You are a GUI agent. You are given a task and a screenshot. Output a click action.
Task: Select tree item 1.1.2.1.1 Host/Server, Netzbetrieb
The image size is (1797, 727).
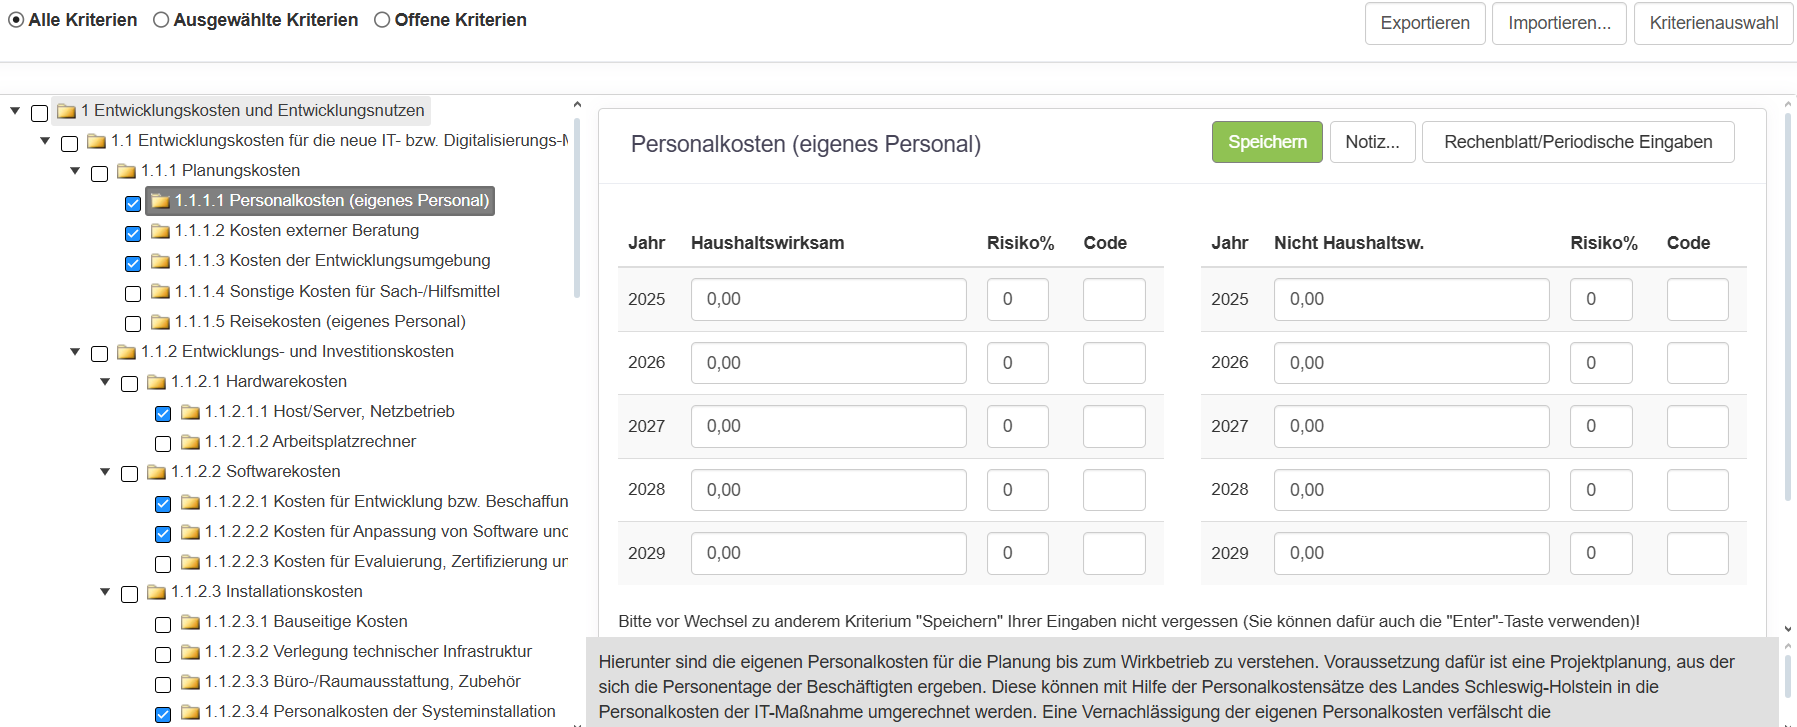pos(329,412)
